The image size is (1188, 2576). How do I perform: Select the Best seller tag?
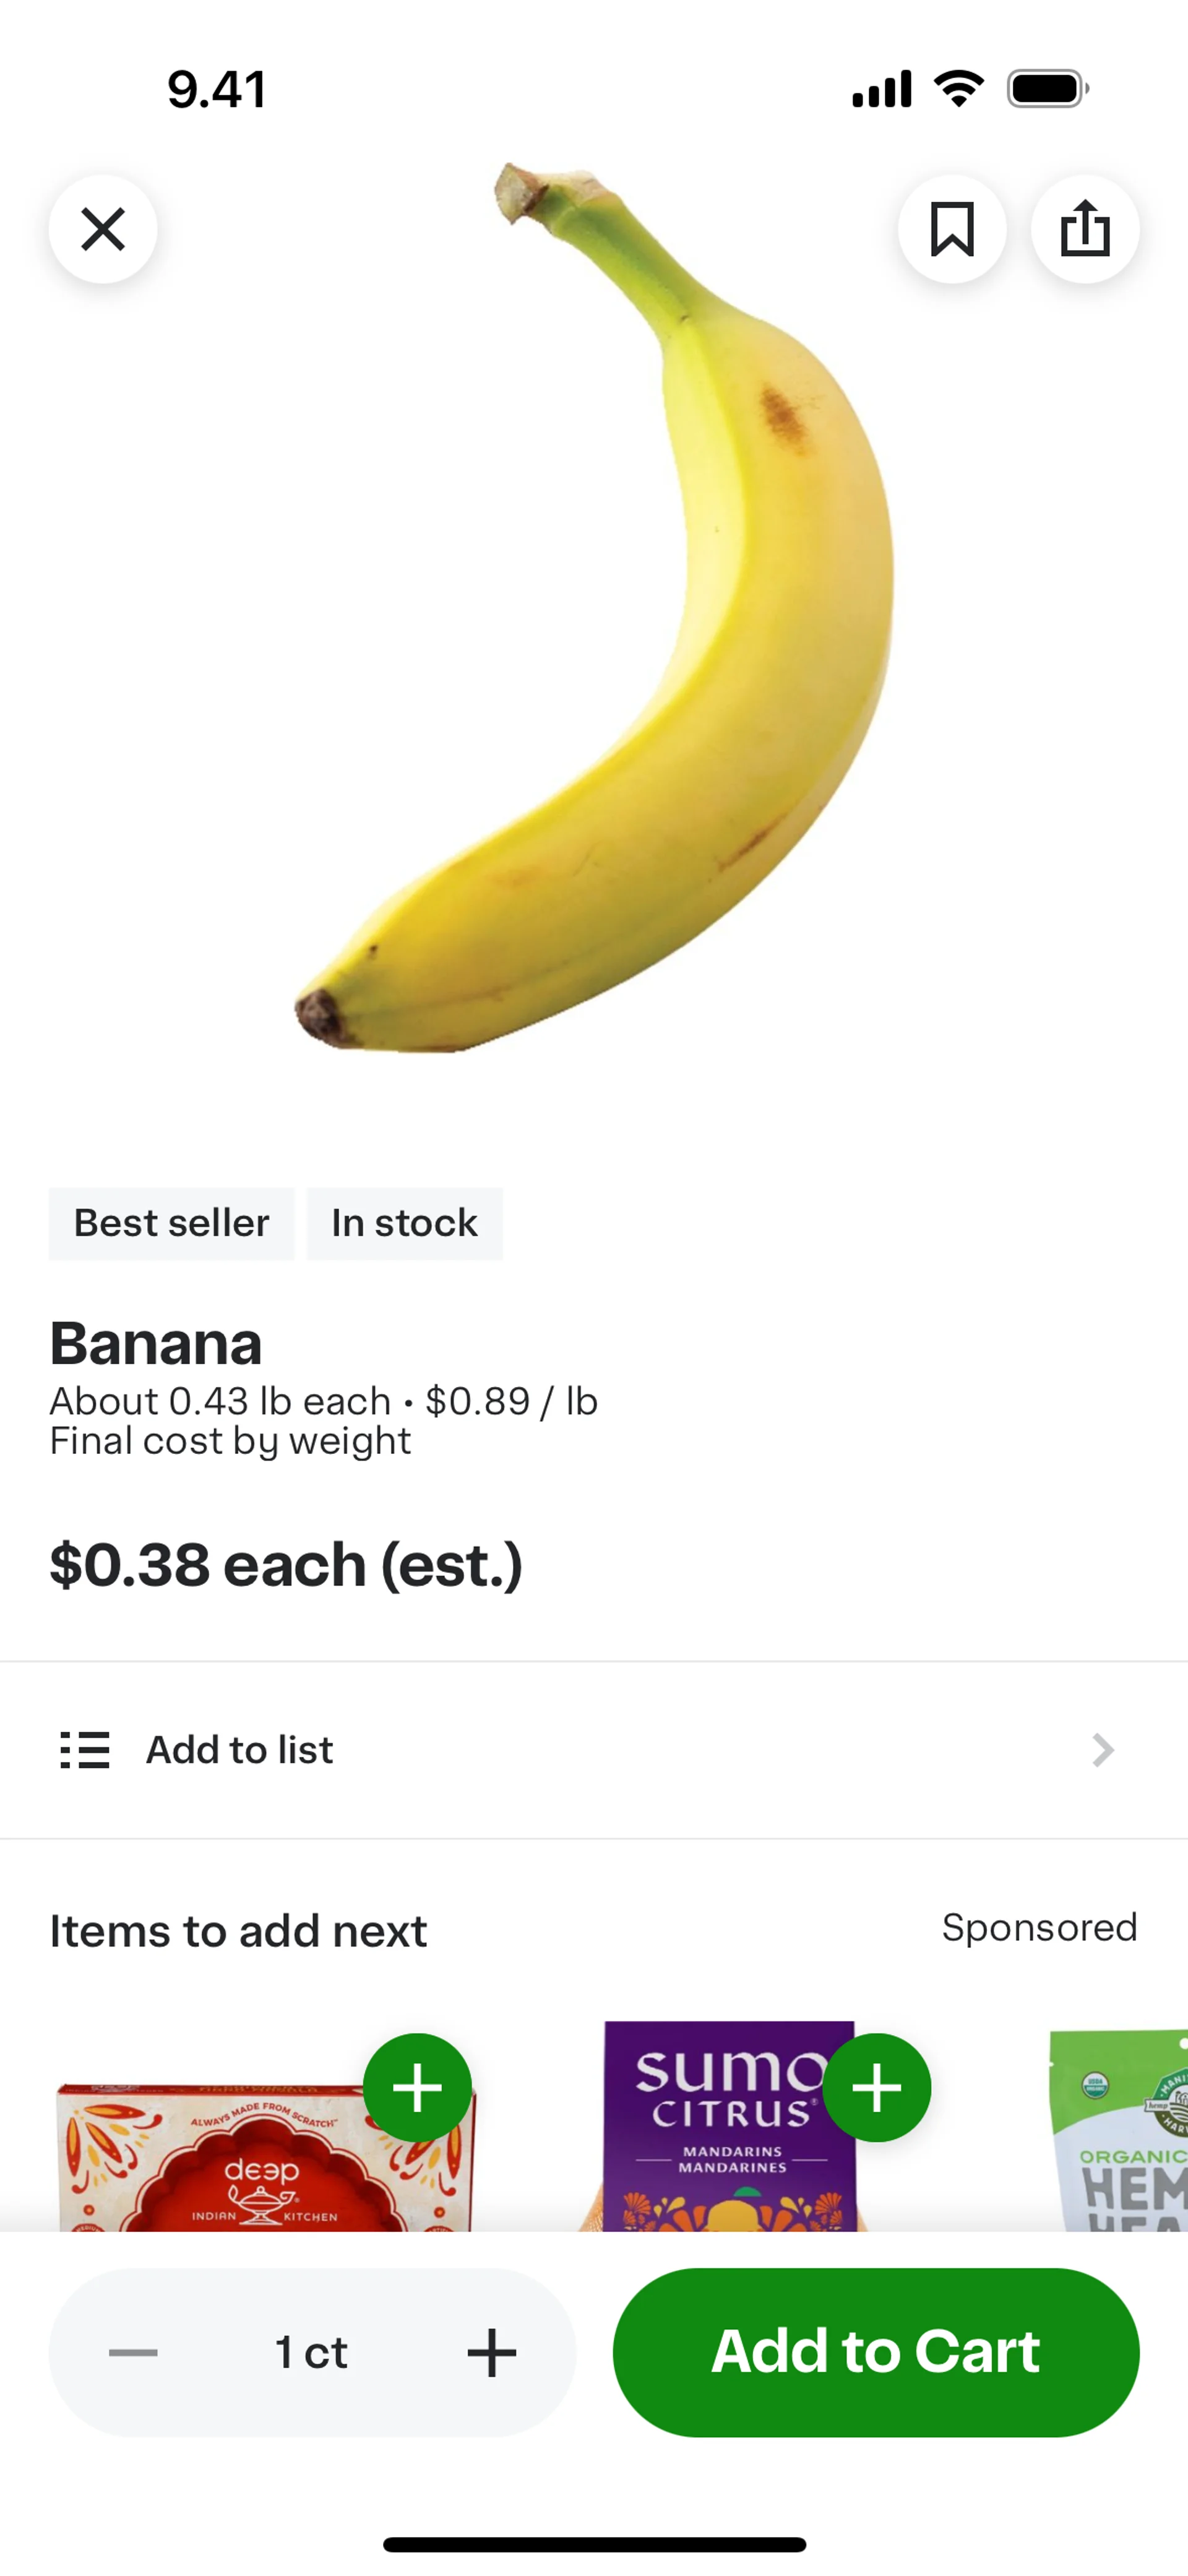coord(171,1223)
